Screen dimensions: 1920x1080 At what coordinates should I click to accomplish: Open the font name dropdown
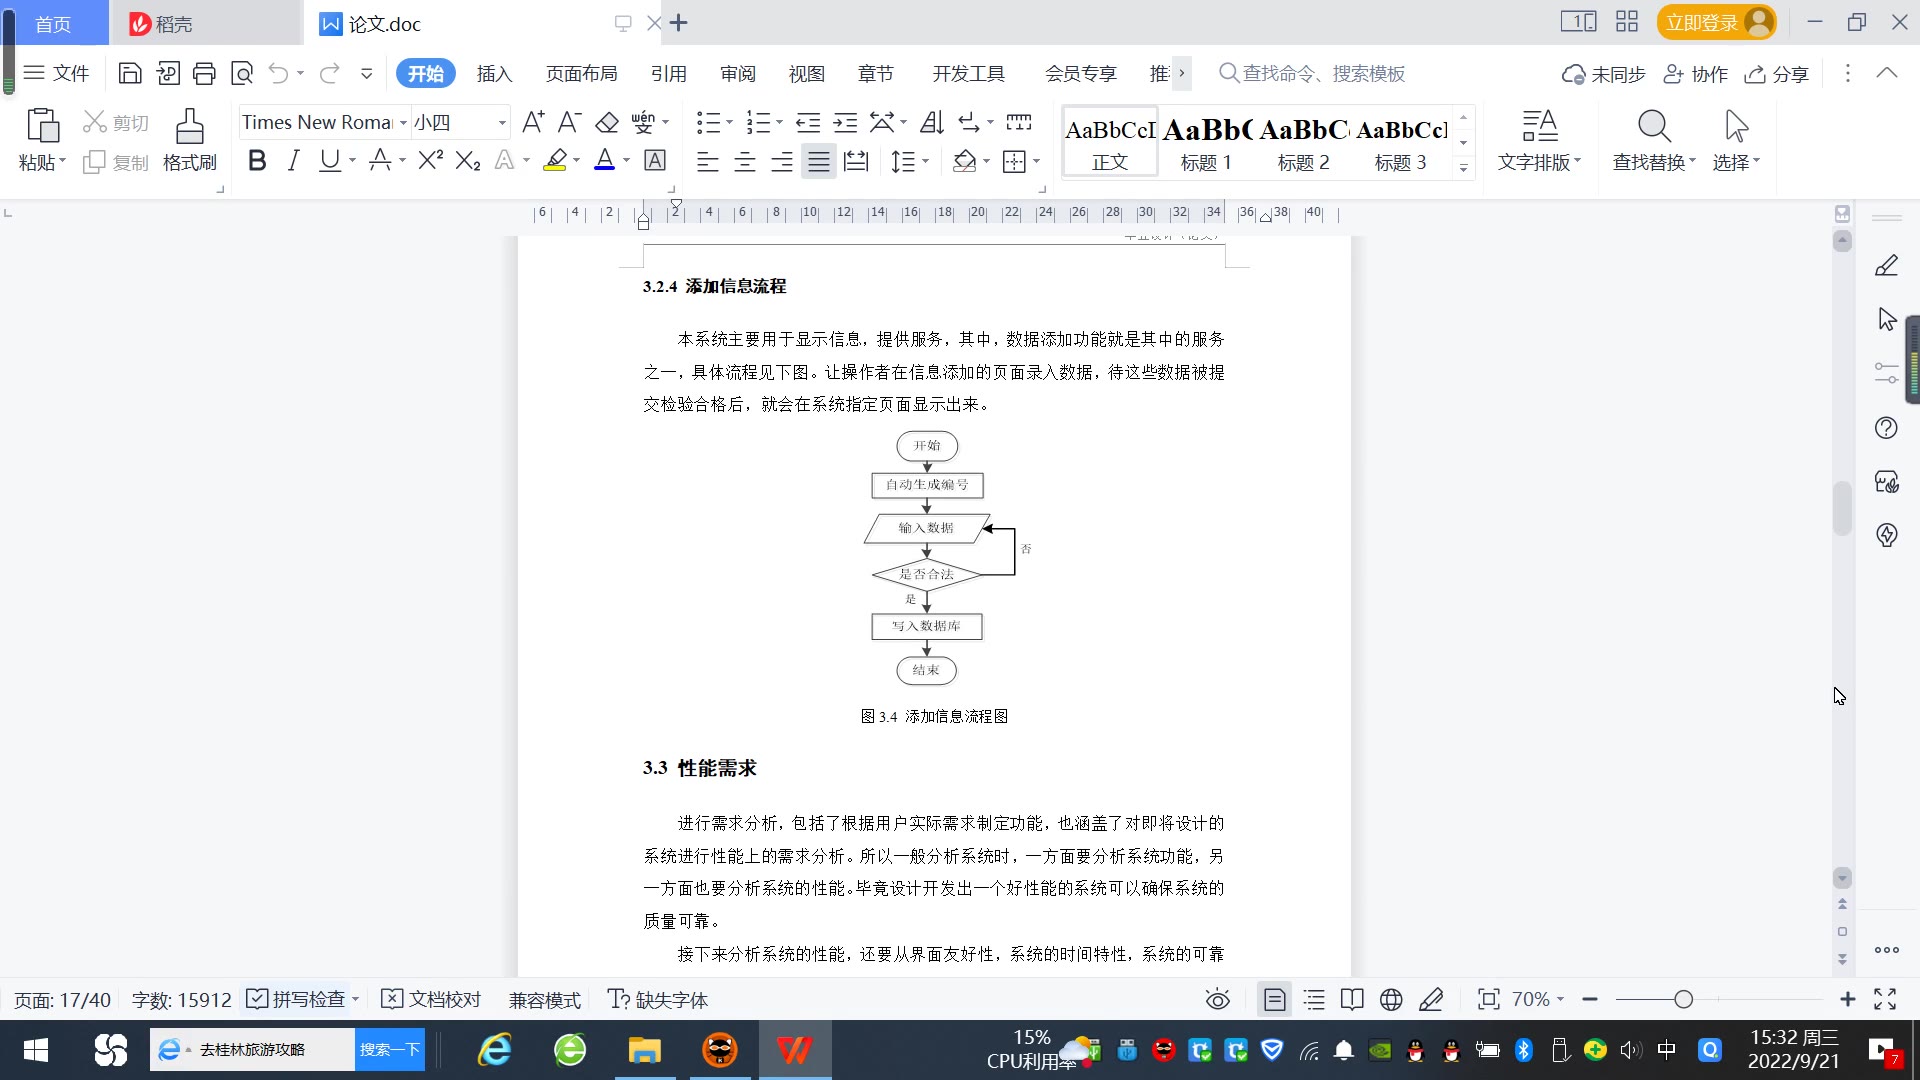pyautogui.click(x=403, y=123)
